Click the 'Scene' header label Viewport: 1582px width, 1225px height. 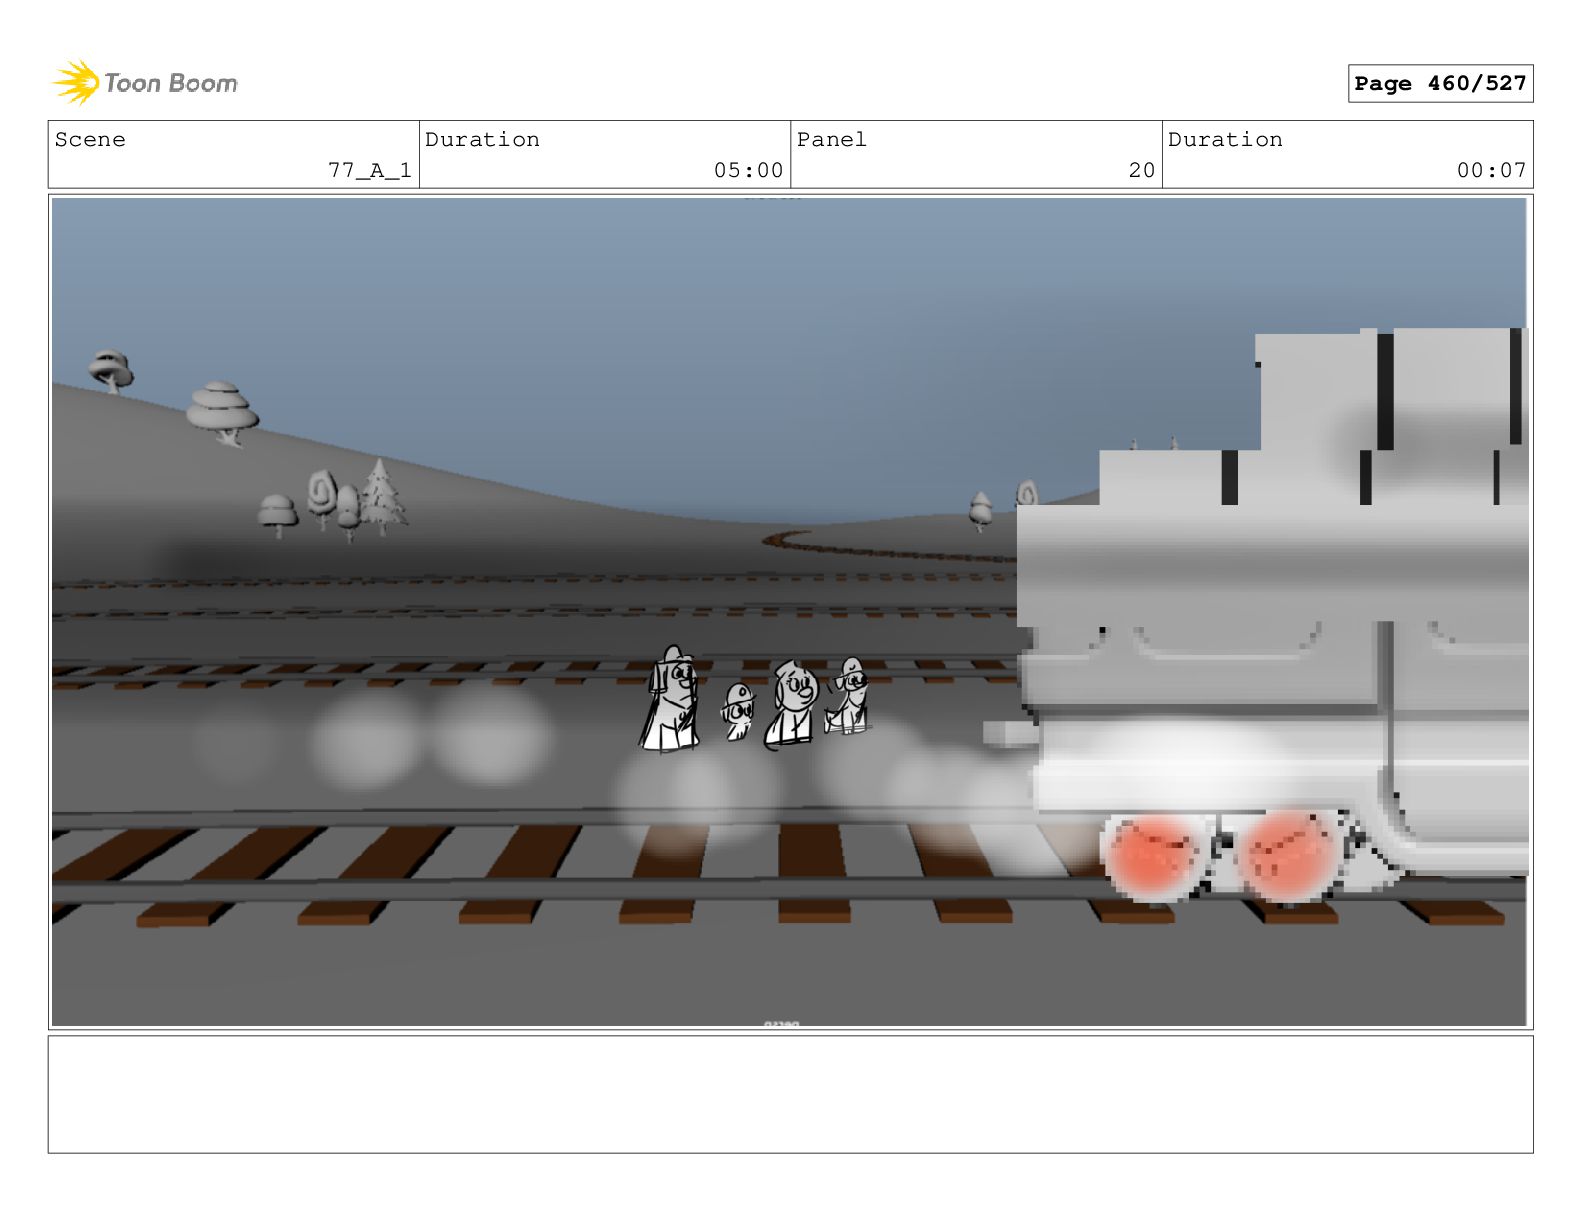[x=90, y=140]
